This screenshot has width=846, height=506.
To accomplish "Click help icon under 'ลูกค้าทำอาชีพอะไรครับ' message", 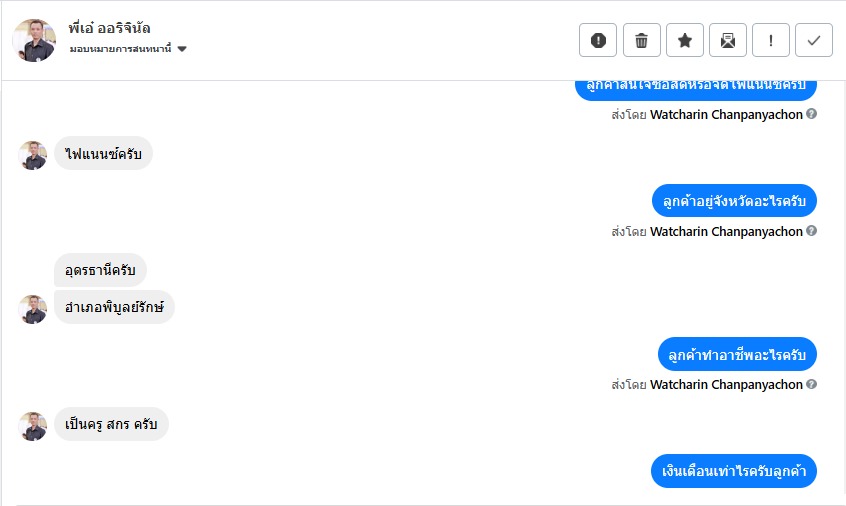I will (x=812, y=384).
